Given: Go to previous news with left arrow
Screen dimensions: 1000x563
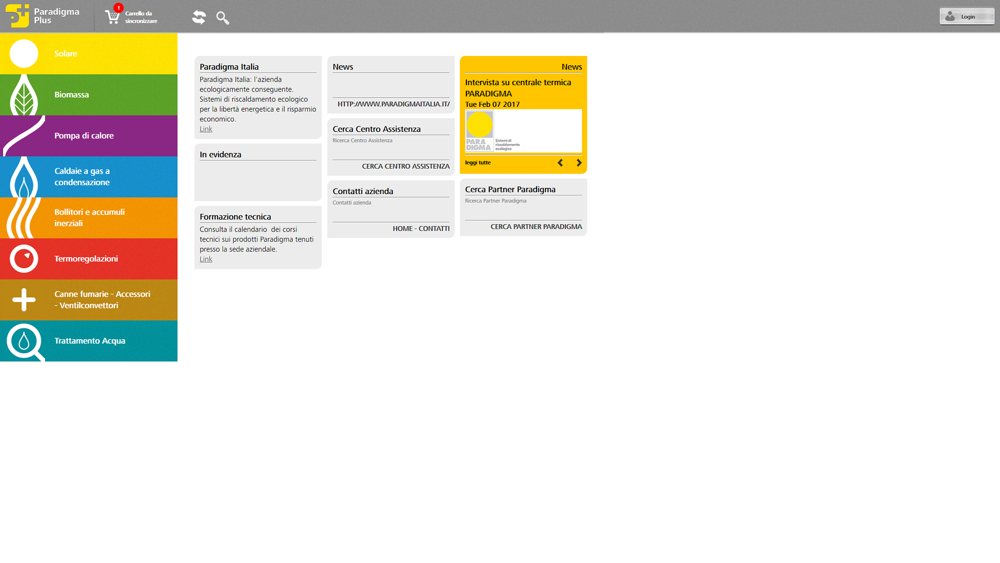Looking at the screenshot, I should coord(560,163).
